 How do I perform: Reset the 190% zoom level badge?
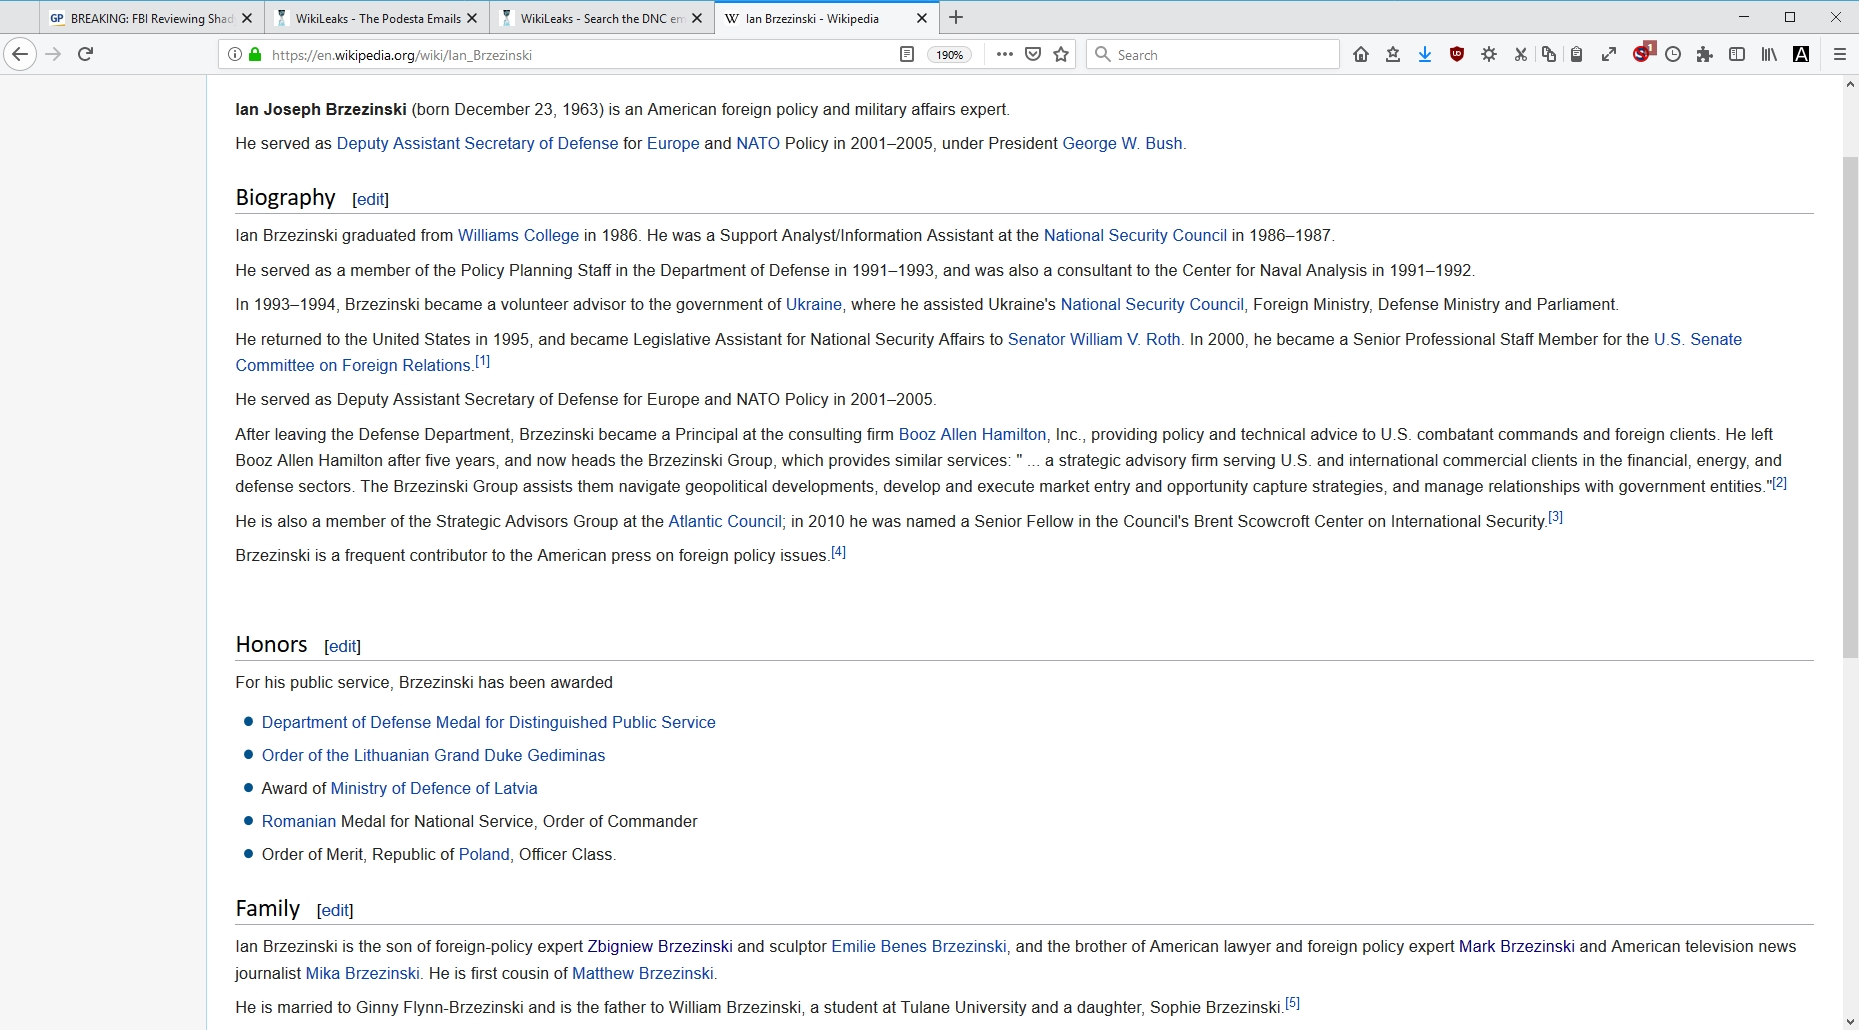click(x=950, y=55)
